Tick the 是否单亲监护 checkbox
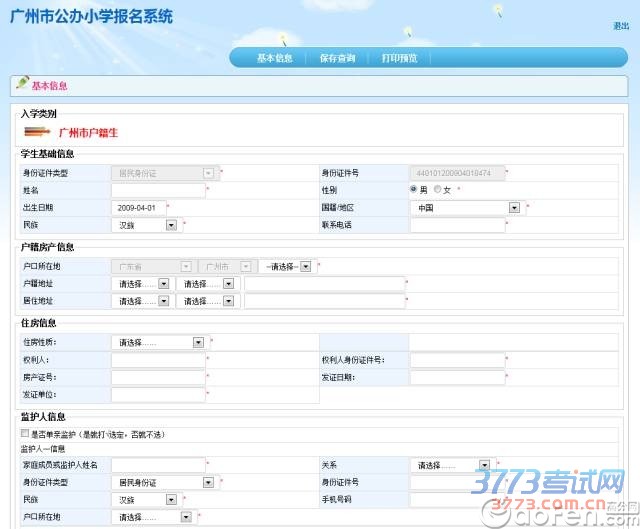This screenshot has width=640, height=529. [x=25, y=434]
